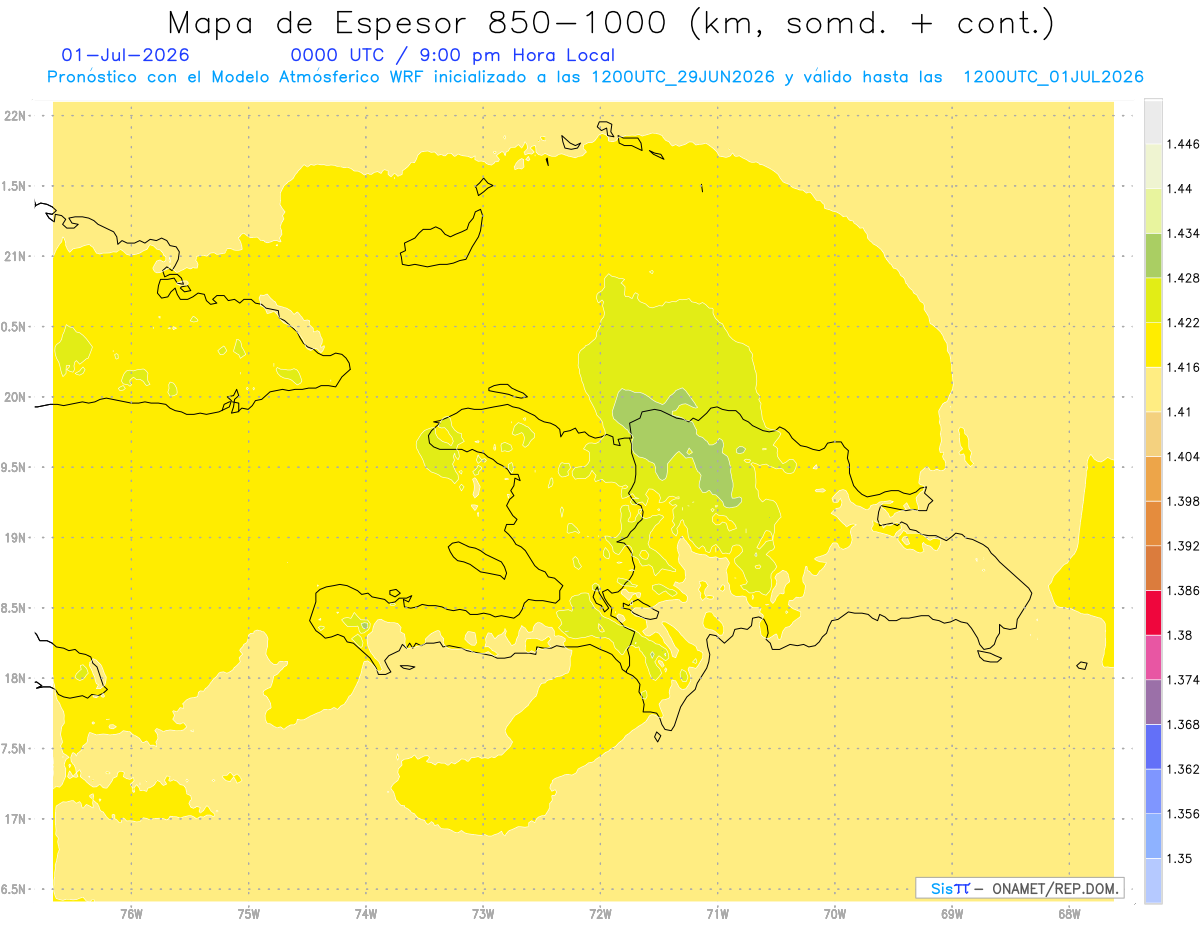Click the legend value 1.44
This screenshot has width=1200, height=927.
click(1179, 189)
